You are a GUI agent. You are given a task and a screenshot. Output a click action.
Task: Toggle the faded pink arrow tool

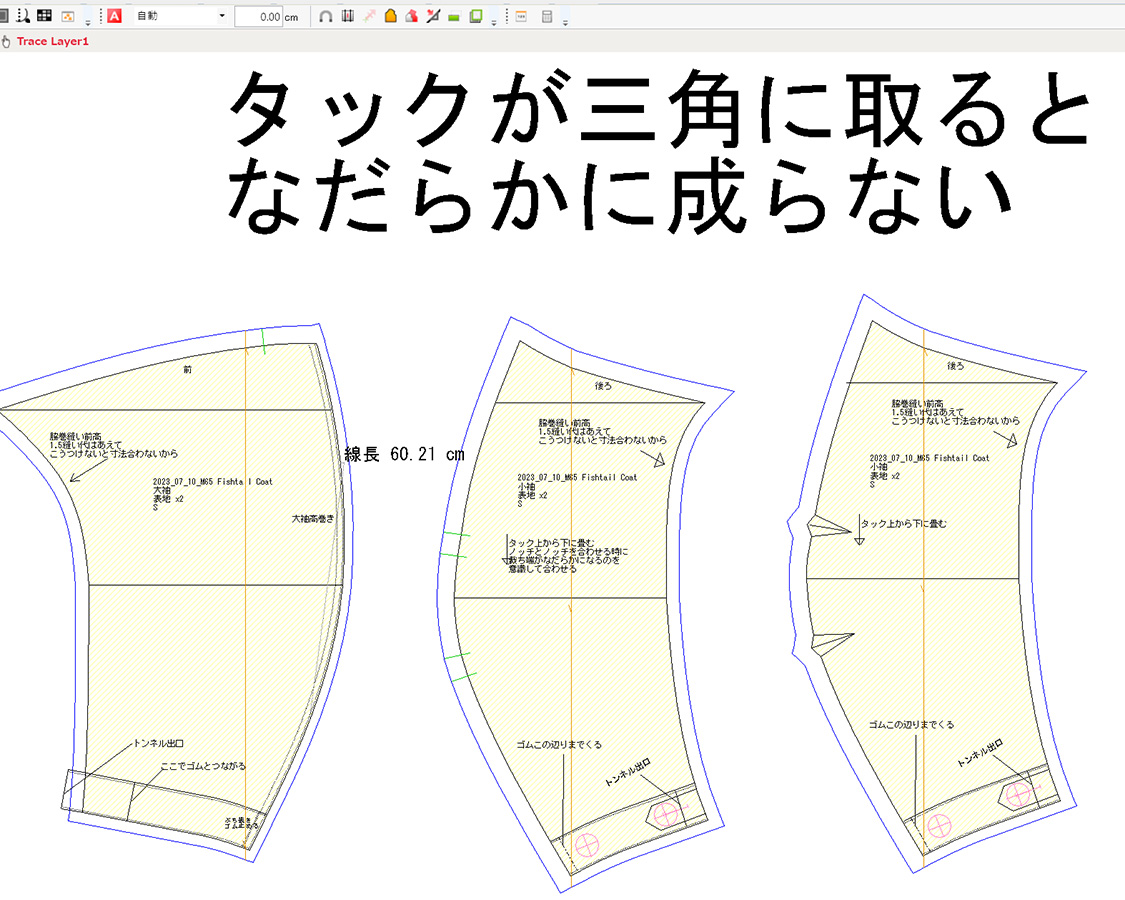(x=369, y=17)
